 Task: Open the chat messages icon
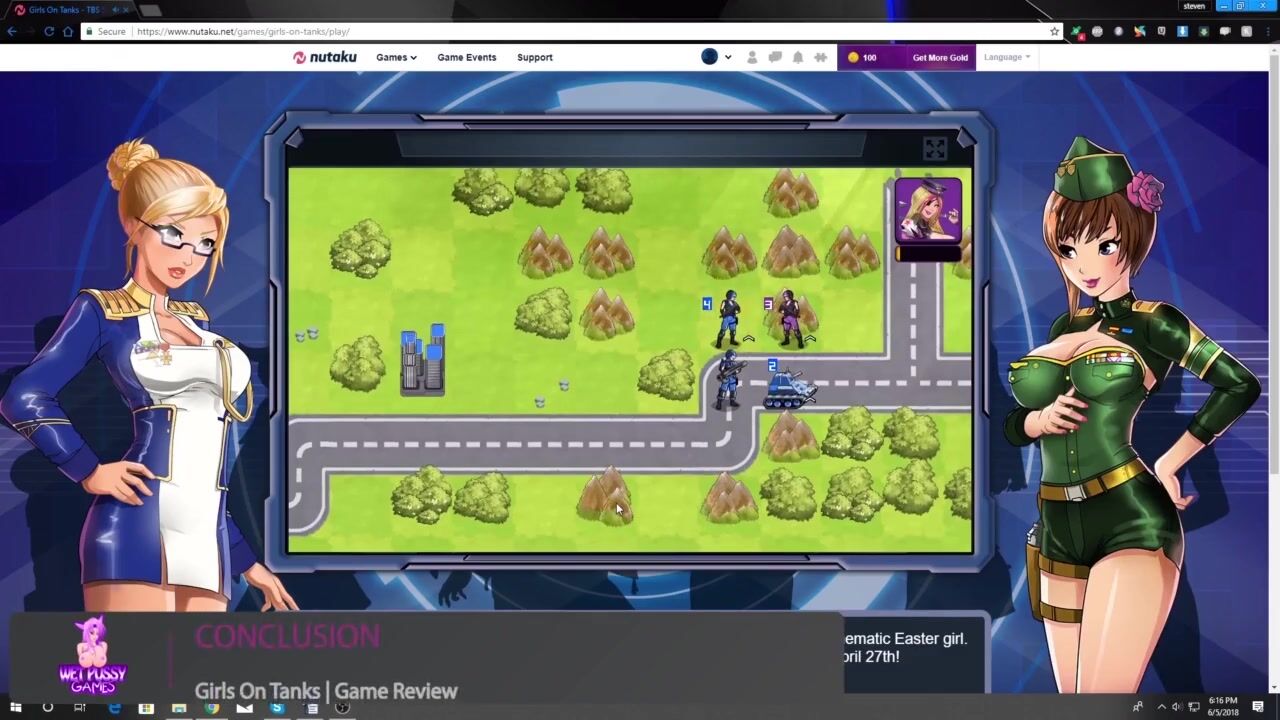pyautogui.click(x=775, y=58)
